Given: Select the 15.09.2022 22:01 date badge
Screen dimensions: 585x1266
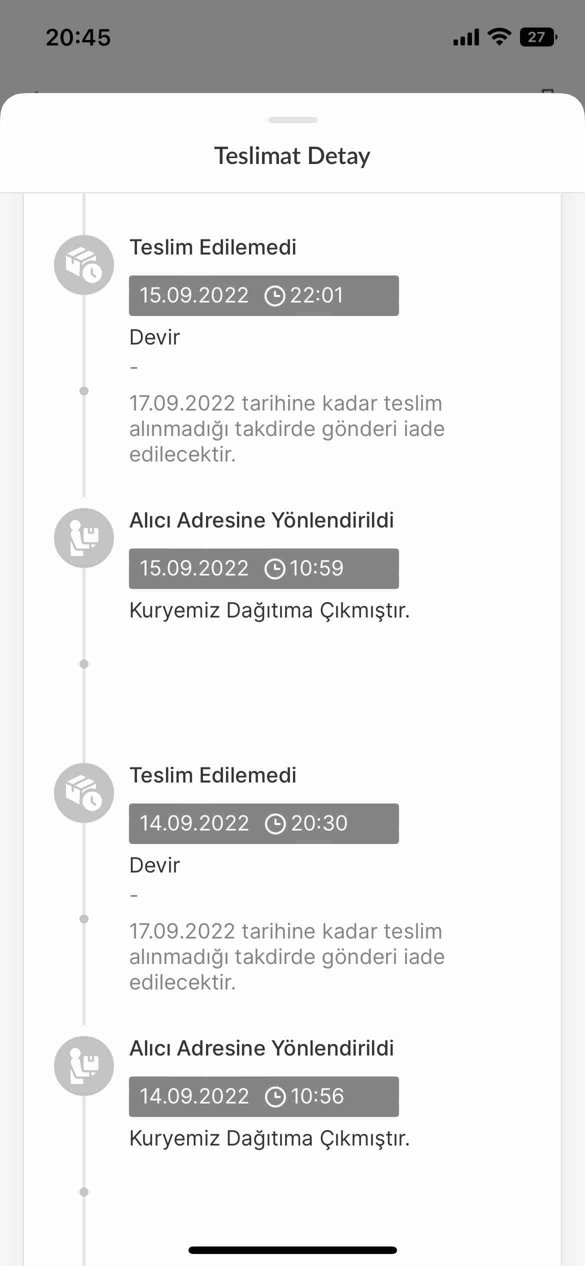Looking at the screenshot, I should (x=264, y=296).
